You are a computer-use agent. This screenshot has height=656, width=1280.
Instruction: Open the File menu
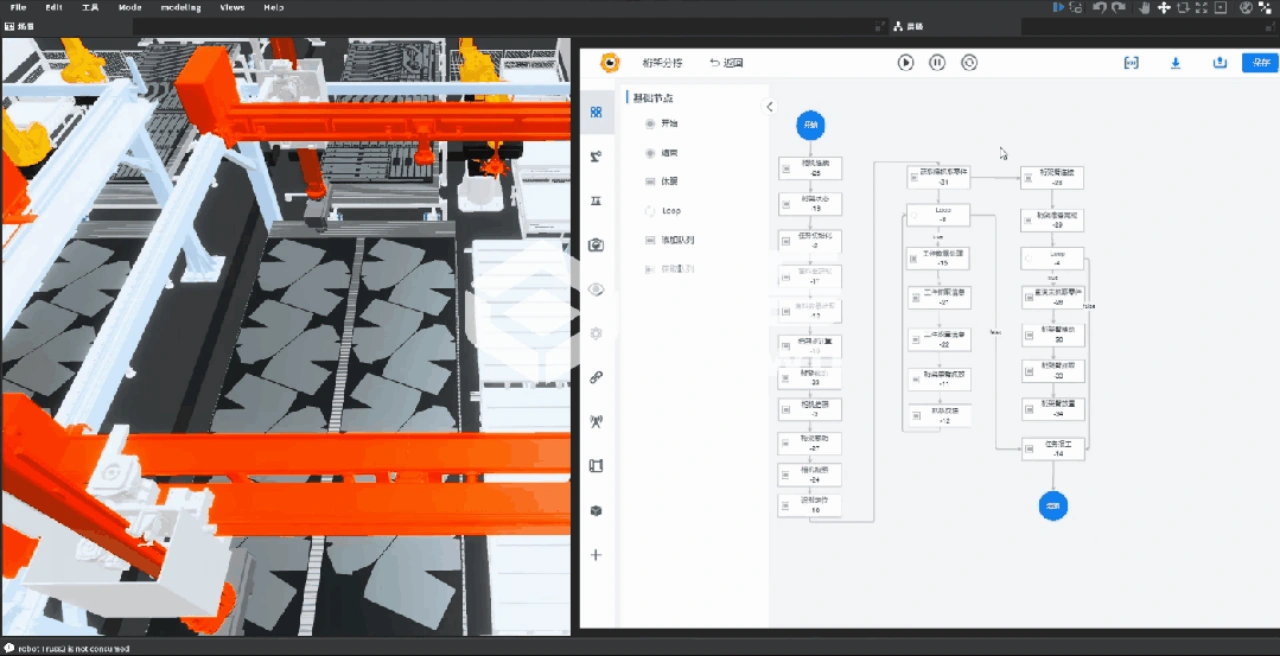tap(18, 7)
